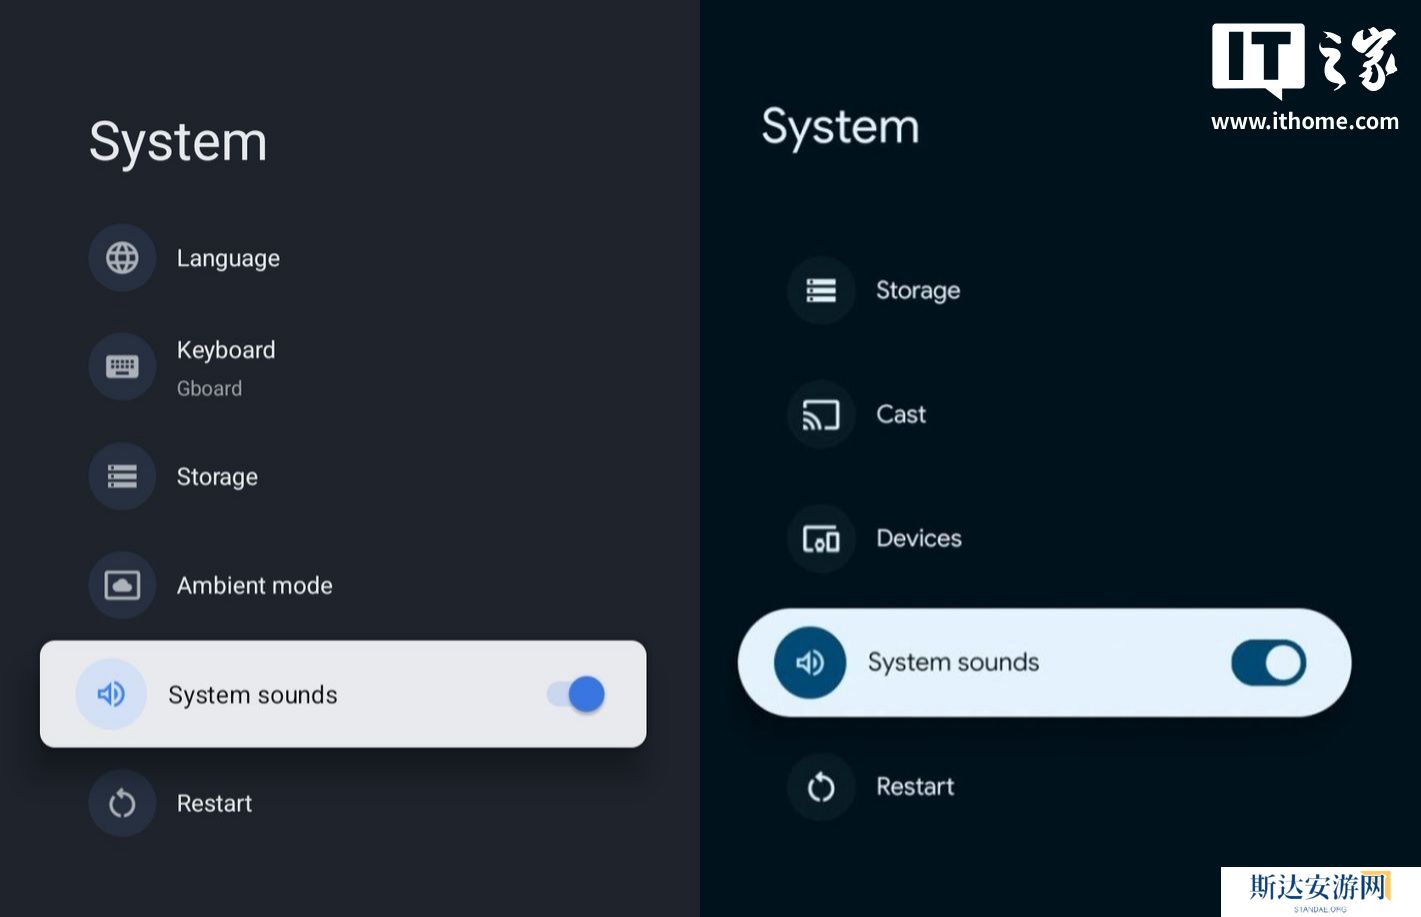
Task: Click the Keyboard icon
Action: coord(122,367)
